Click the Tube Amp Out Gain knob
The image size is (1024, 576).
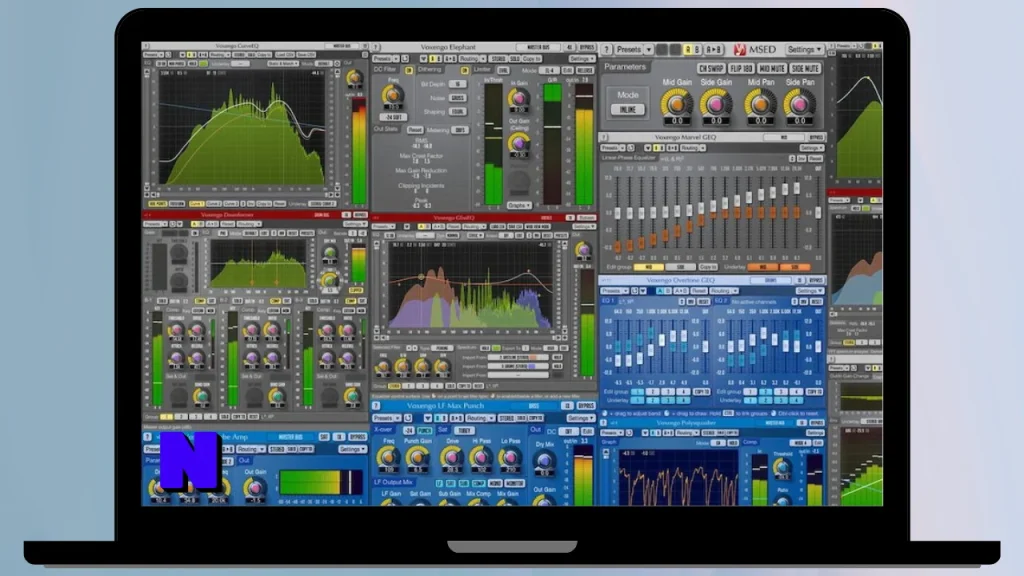255,487
